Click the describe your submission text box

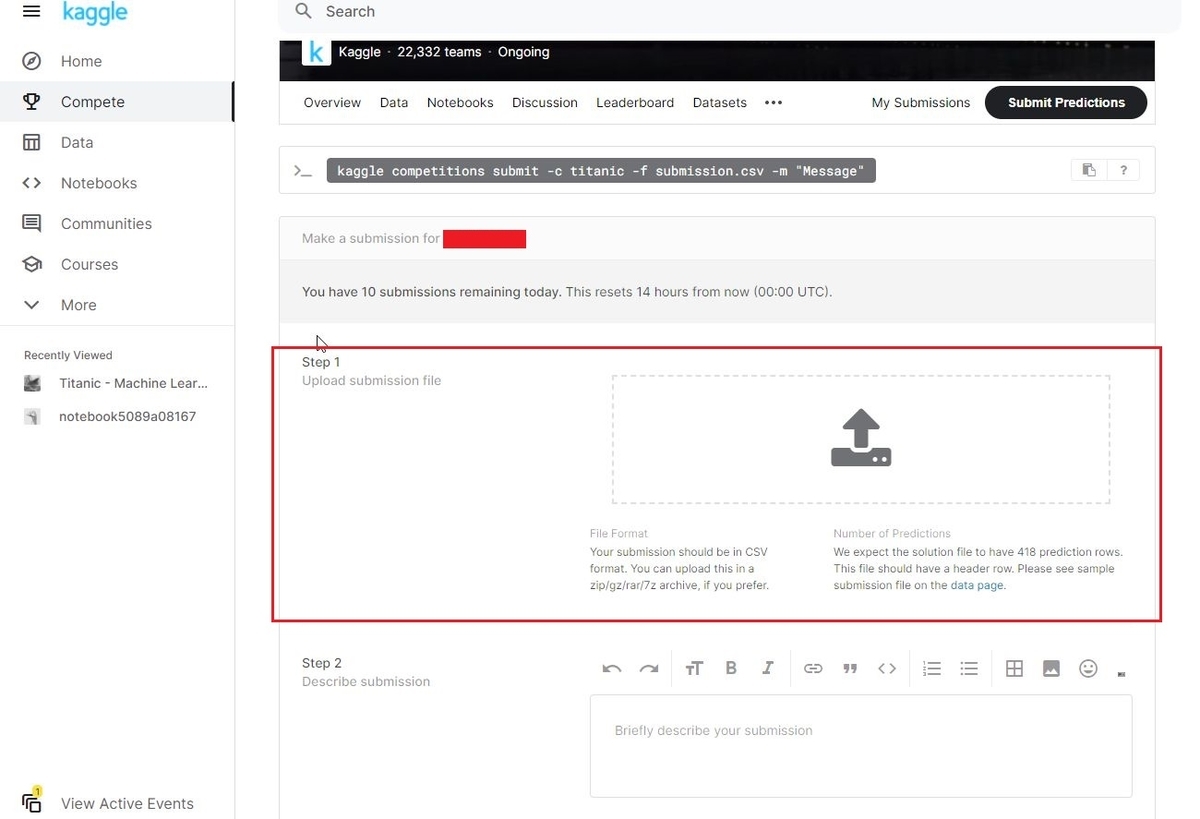[861, 746]
